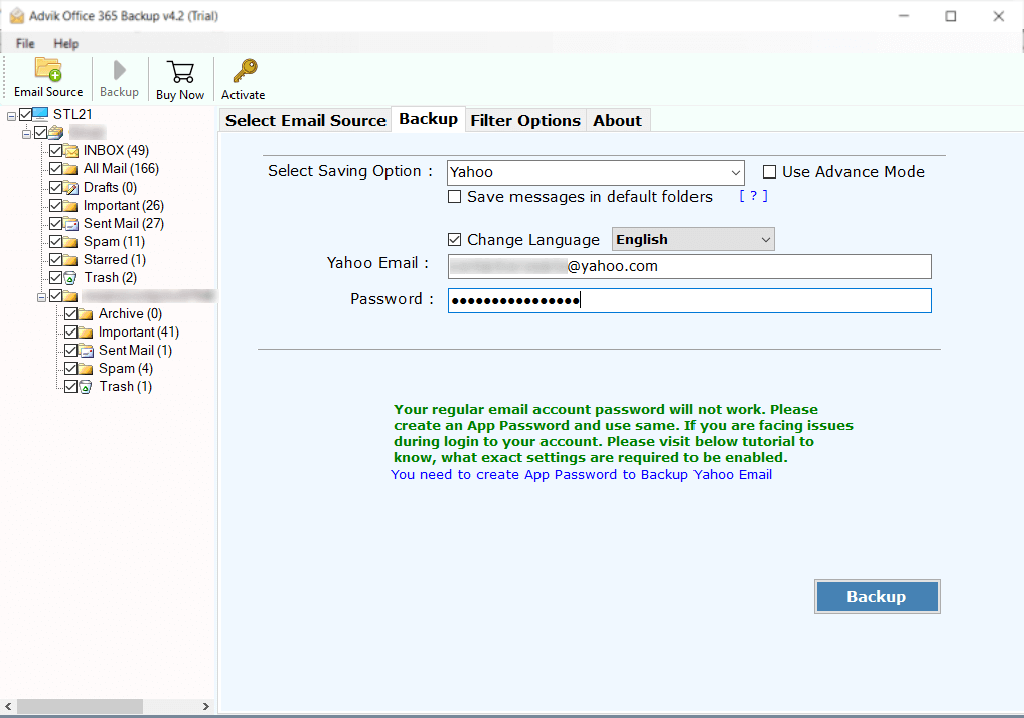Image resolution: width=1024 pixels, height=718 pixels.
Task: Switch to Filter Options tab
Action: [526, 121]
